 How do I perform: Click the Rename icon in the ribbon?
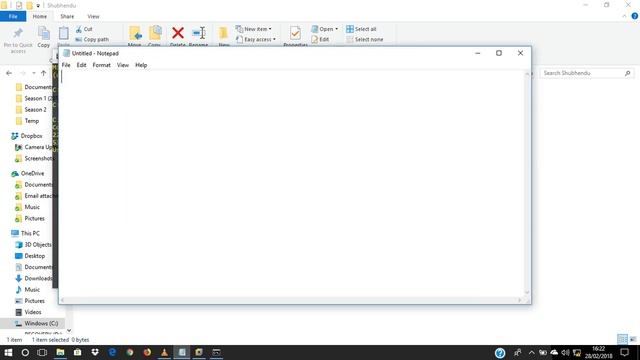pos(199,33)
